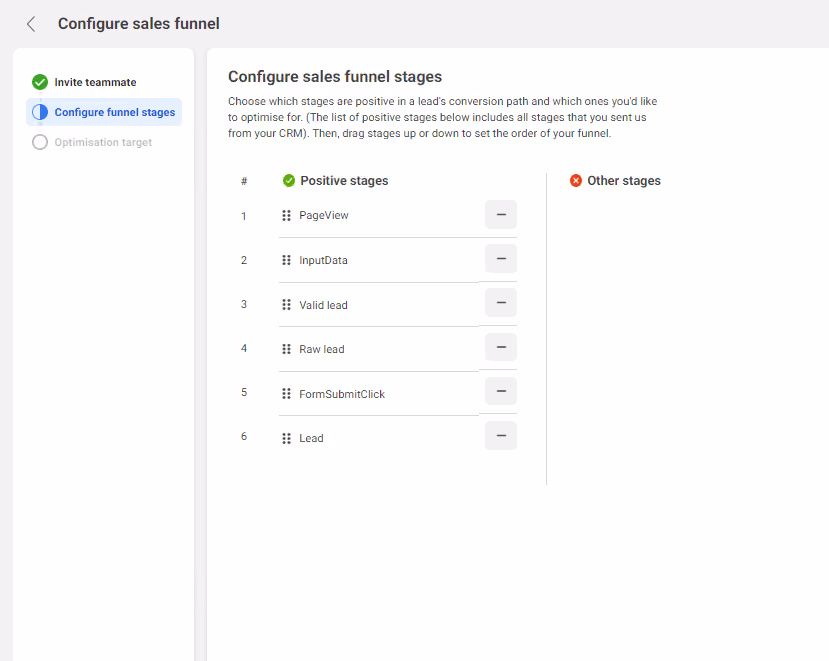Click the Configure sales funnel stages heading
829x661 pixels.
(335, 77)
